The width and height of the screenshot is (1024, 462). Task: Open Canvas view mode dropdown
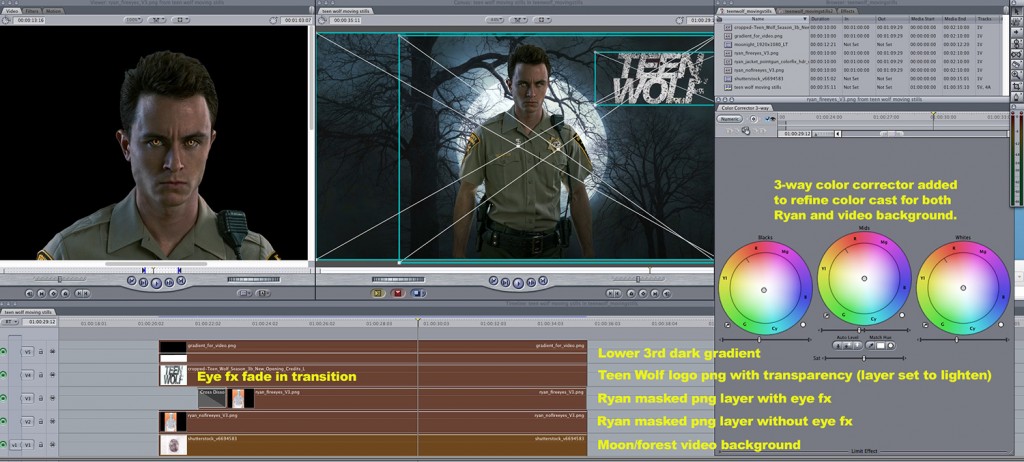(519, 20)
